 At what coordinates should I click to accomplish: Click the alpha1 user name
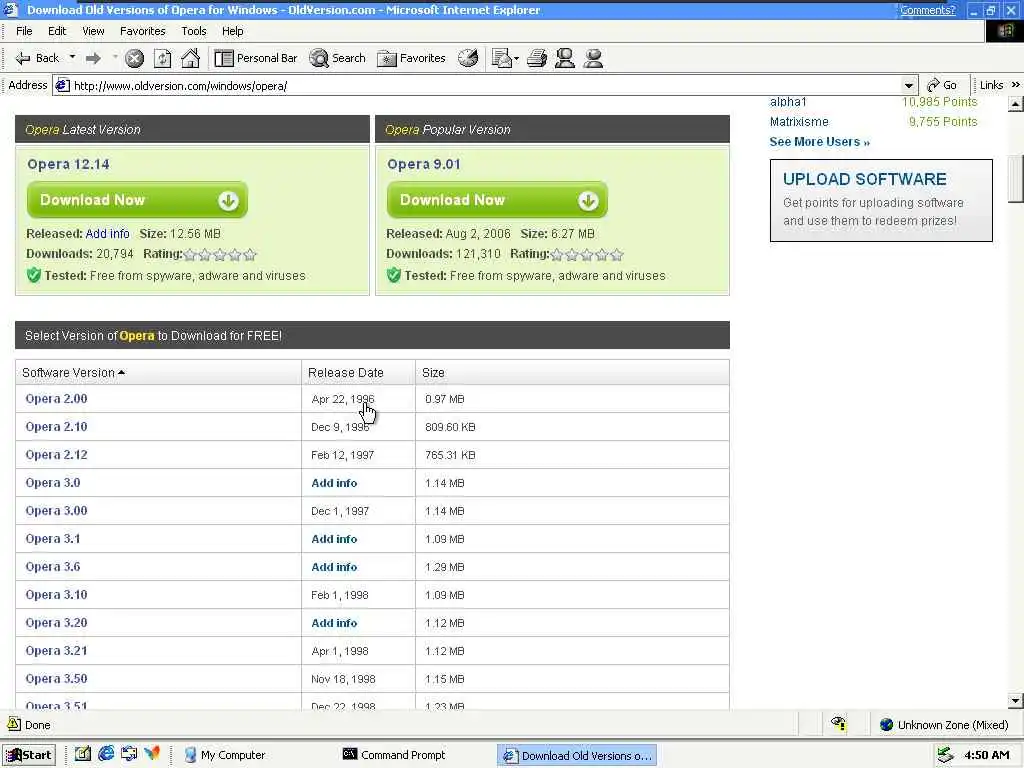pos(788,102)
